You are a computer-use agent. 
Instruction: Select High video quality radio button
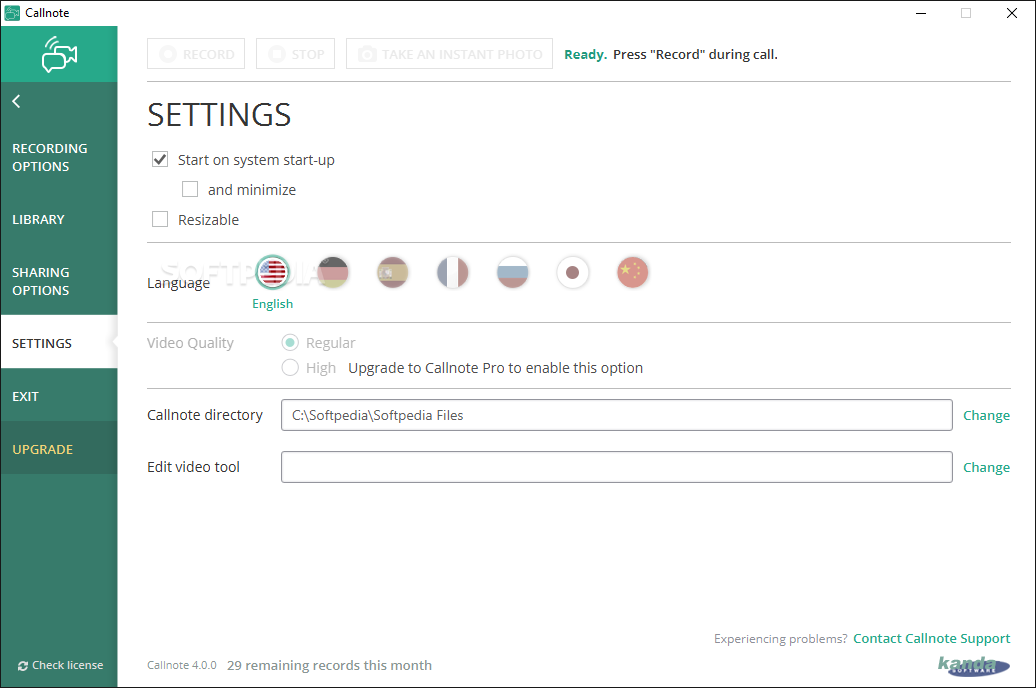click(x=290, y=367)
